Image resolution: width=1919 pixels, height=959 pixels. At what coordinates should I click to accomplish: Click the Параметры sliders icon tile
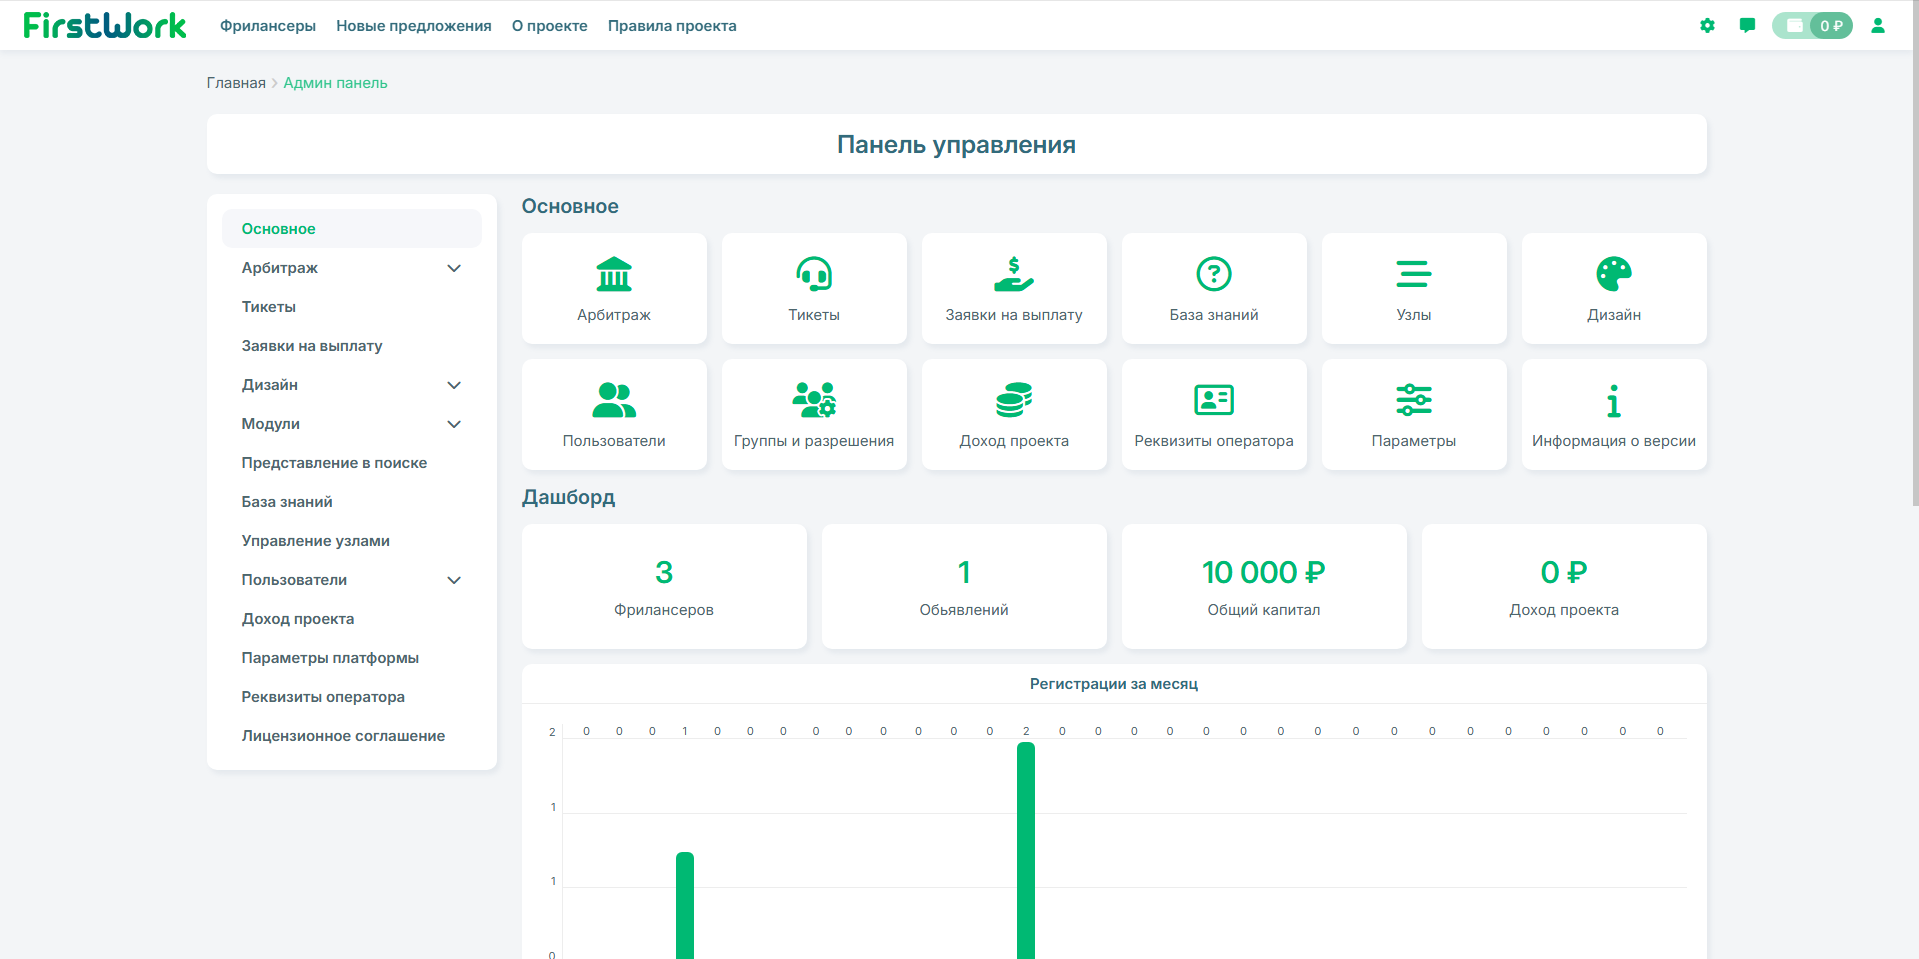pos(1414,414)
